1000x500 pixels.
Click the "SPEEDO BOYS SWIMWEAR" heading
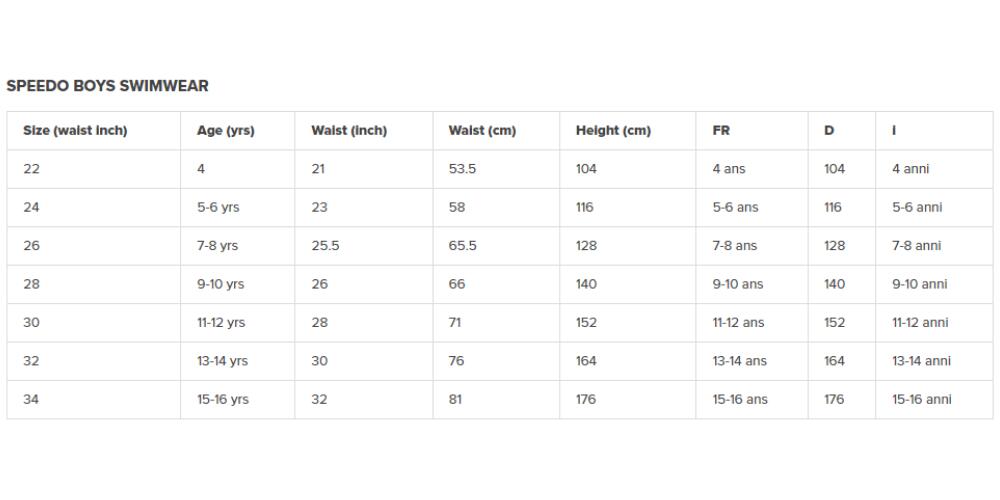pos(108,86)
